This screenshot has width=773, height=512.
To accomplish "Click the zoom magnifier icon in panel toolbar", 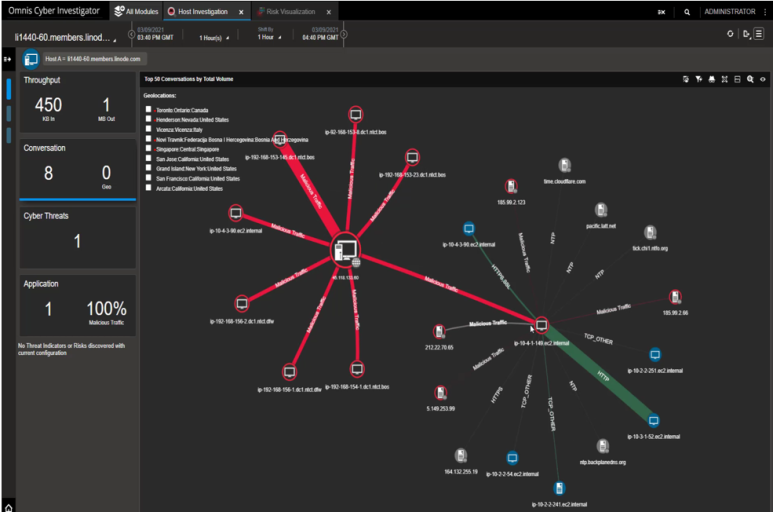I will tap(750, 79).
